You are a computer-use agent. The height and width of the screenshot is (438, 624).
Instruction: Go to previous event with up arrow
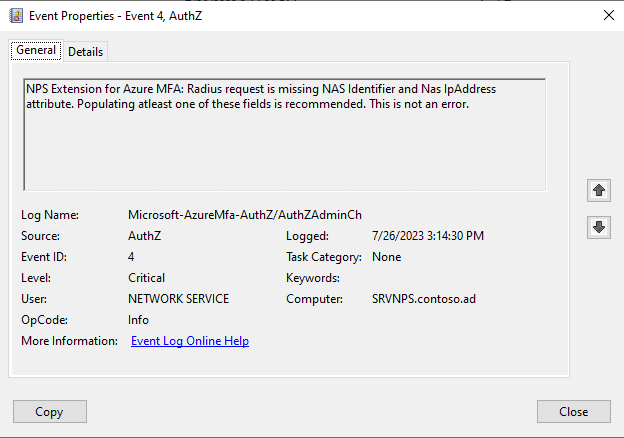pyautogui.click(x=599, y=190)
